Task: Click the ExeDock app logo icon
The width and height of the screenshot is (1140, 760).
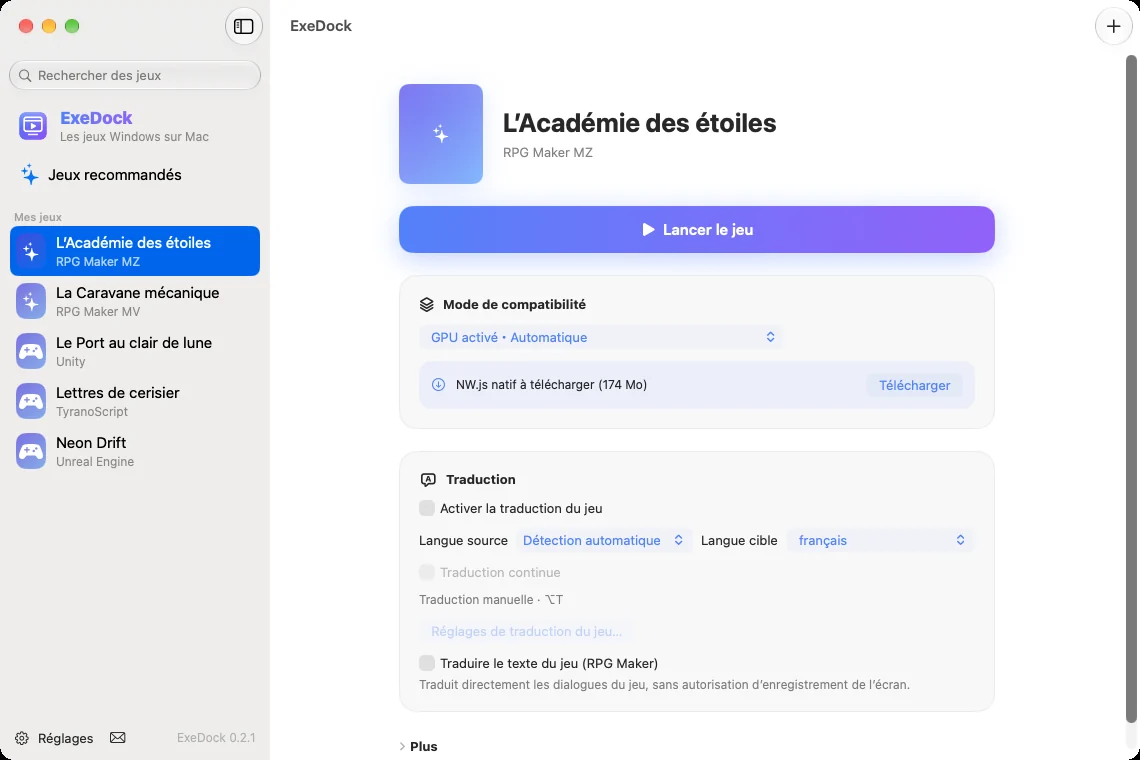Action: [33, 126]
